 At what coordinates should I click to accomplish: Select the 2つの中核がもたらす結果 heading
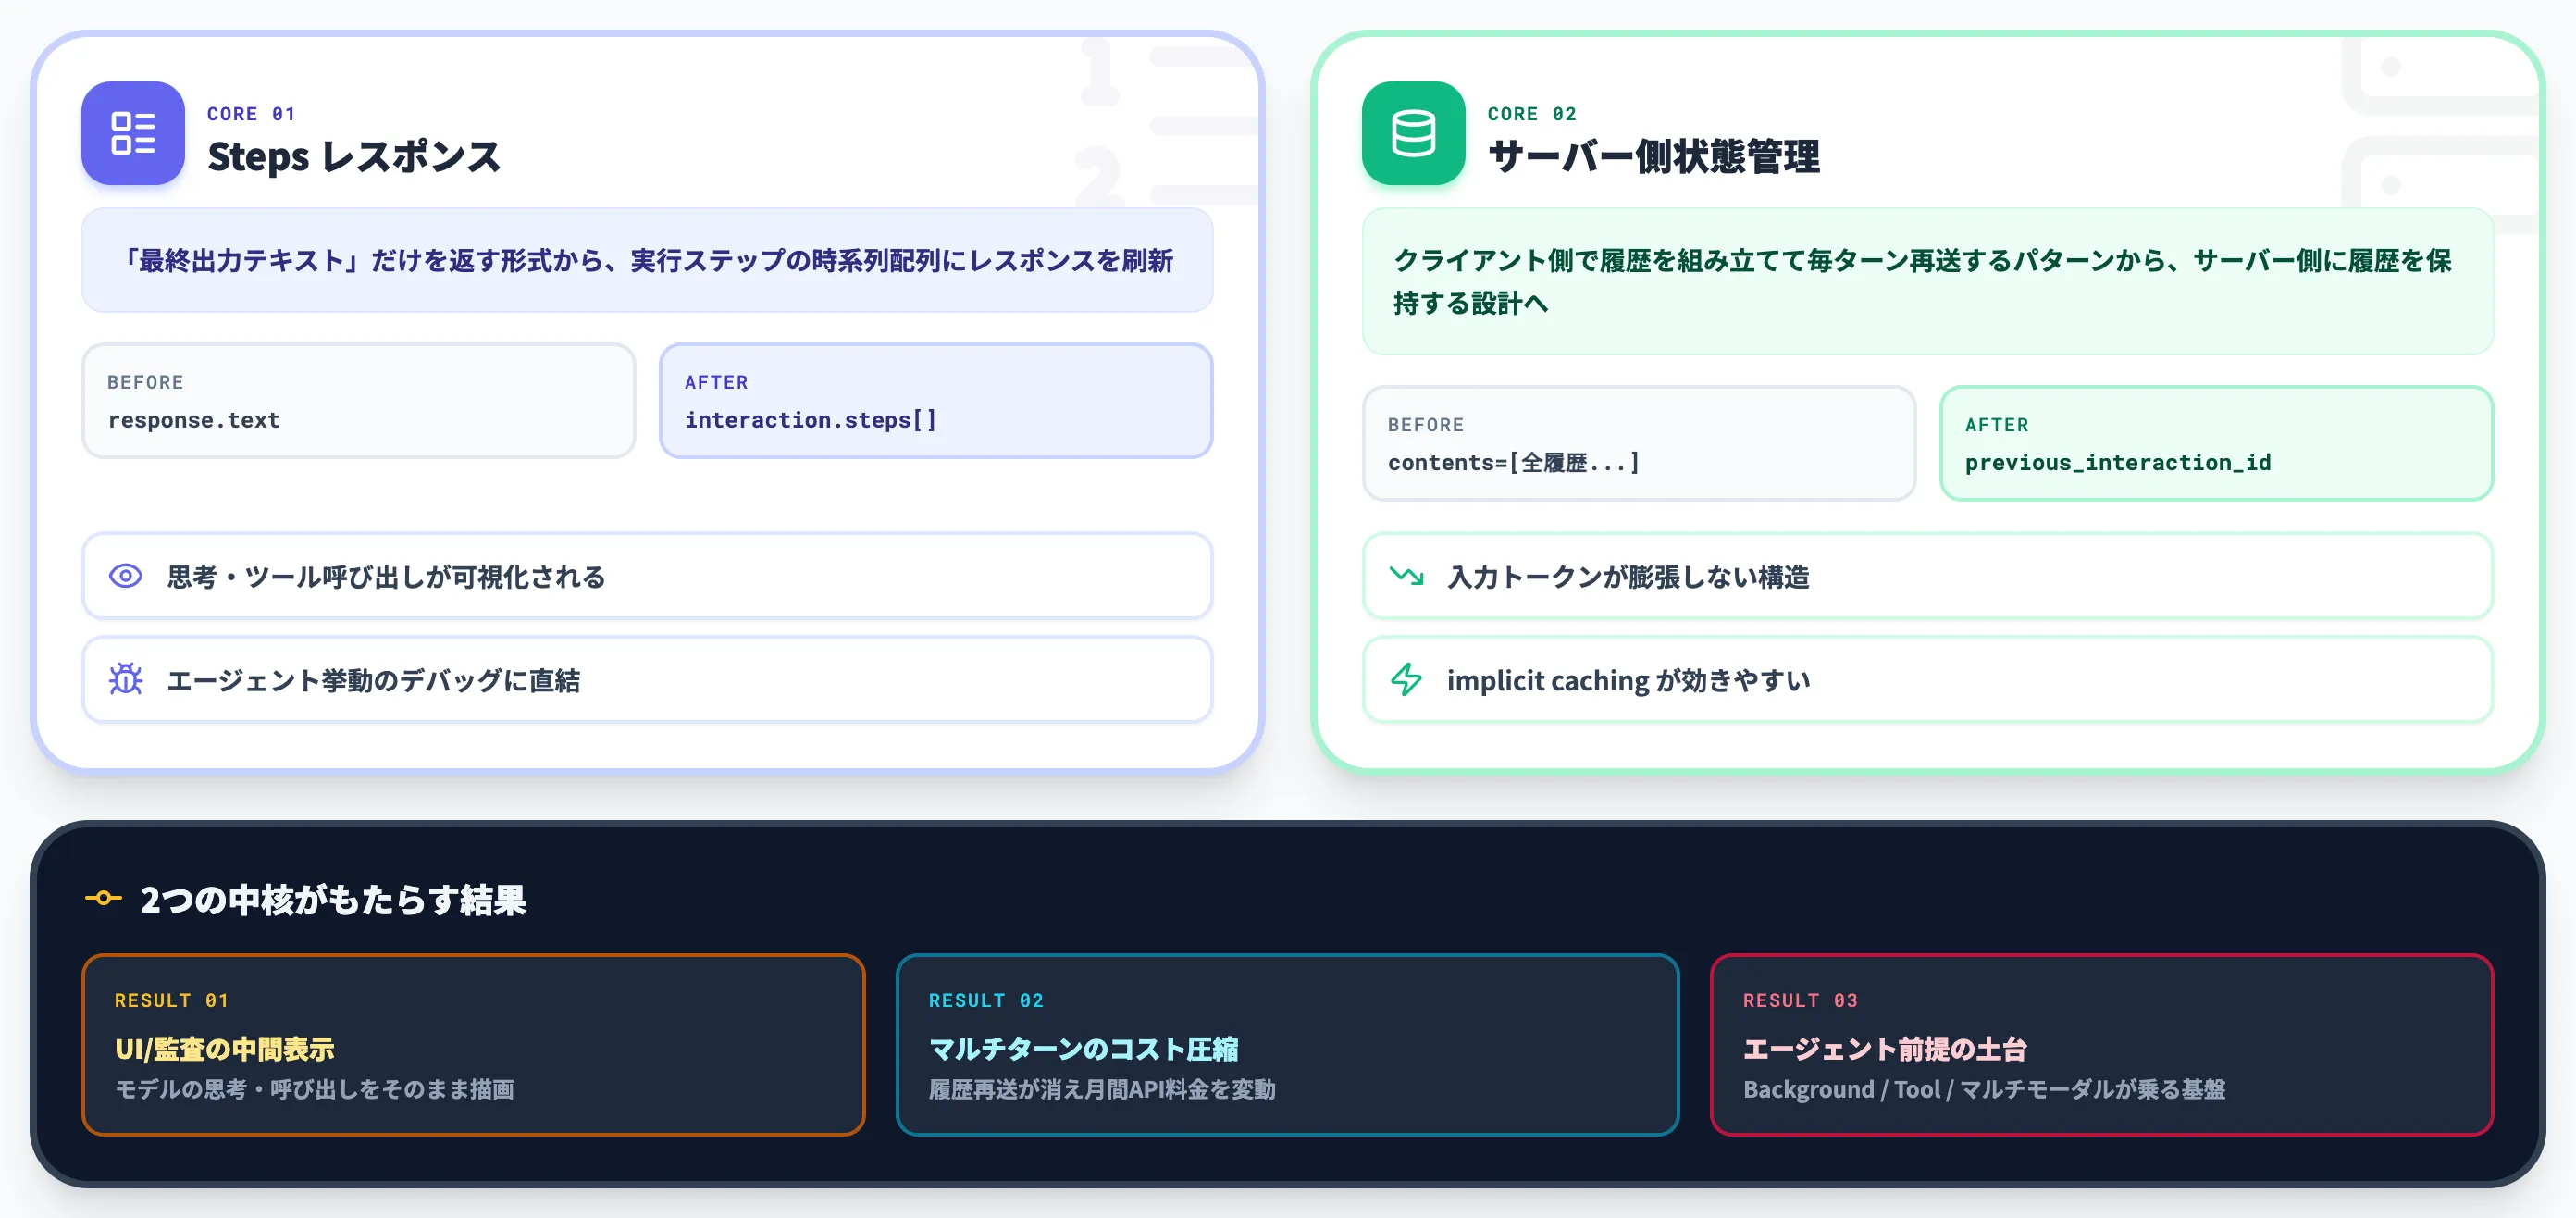[x=333, y=900]
